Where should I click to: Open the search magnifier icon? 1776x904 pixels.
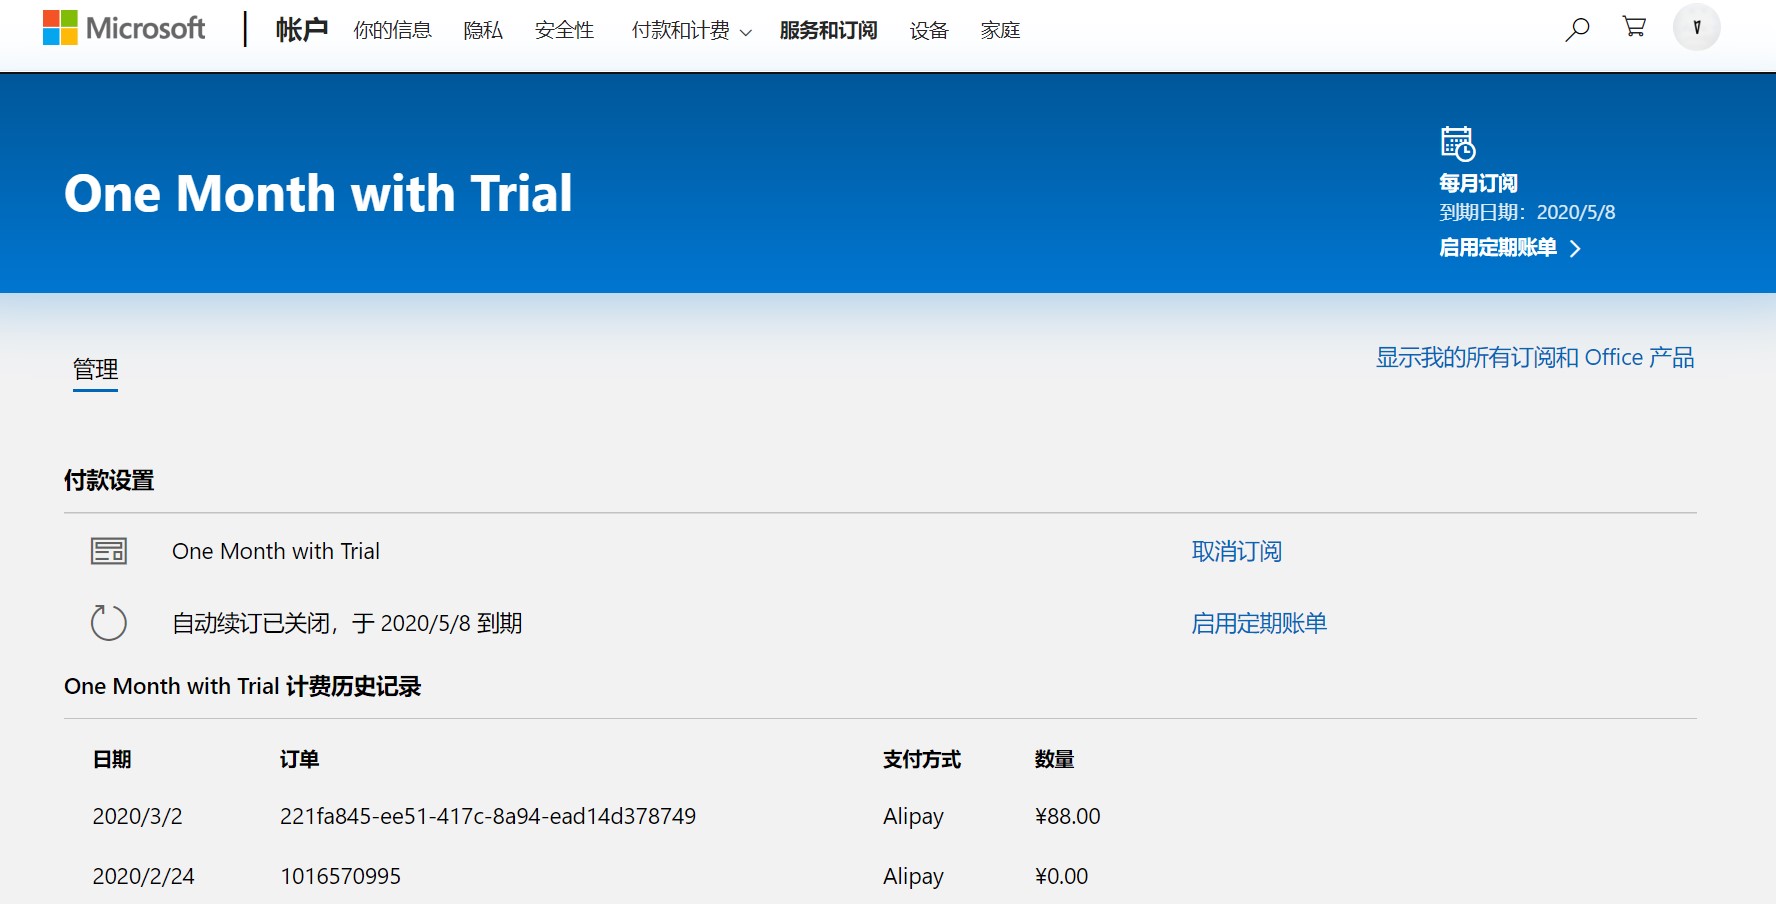(x=1577, y=29)
